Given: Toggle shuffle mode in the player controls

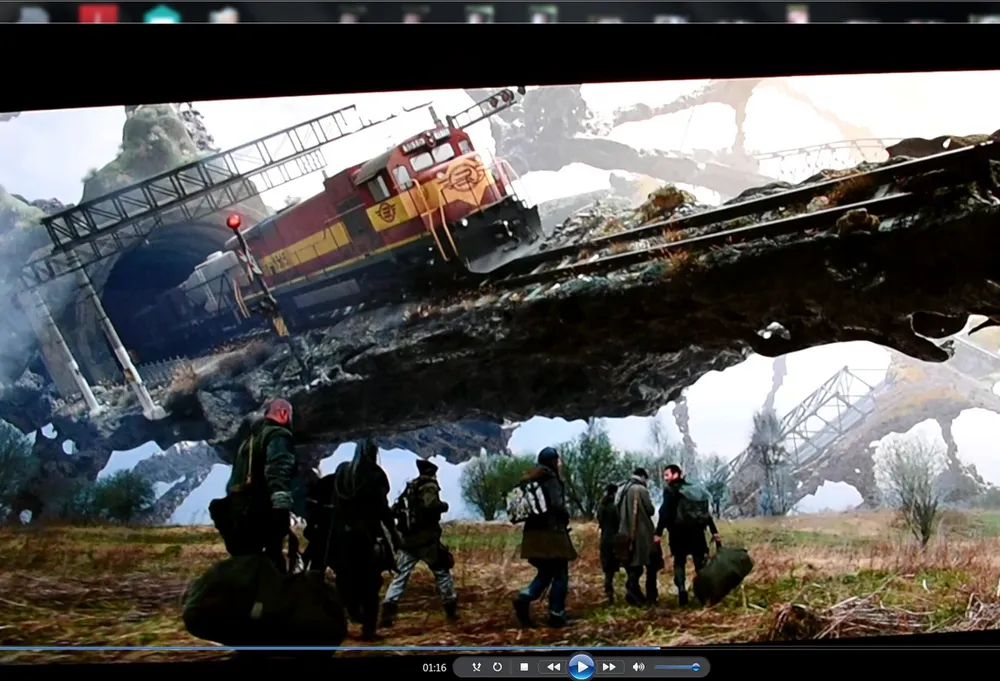Looking at the screenshot, I should point(476,667).
